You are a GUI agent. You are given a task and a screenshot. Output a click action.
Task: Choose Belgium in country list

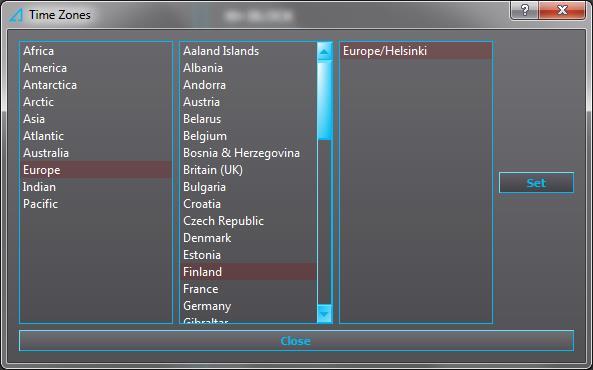point(248,136)
